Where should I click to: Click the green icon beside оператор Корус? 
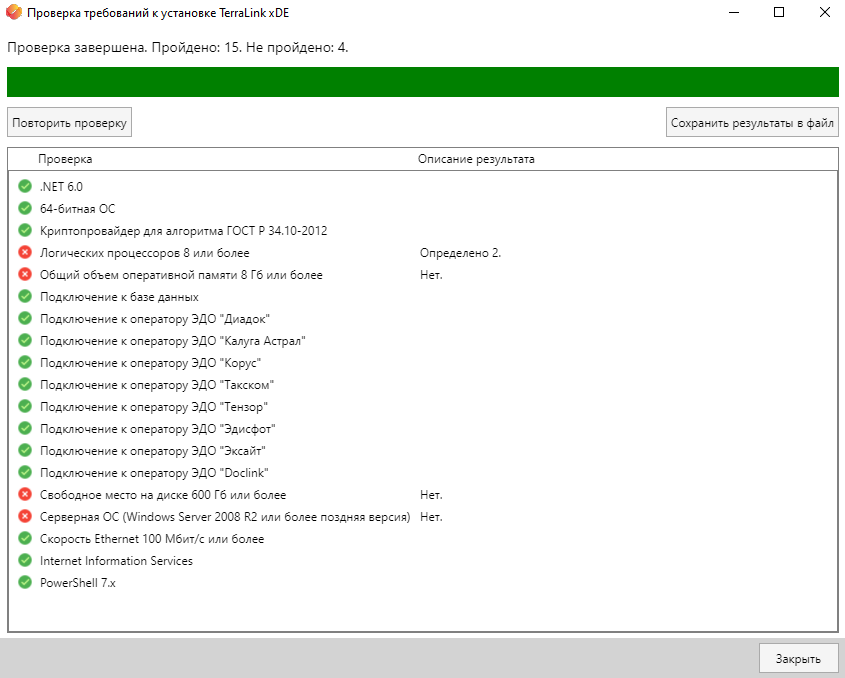click(25, 363)
